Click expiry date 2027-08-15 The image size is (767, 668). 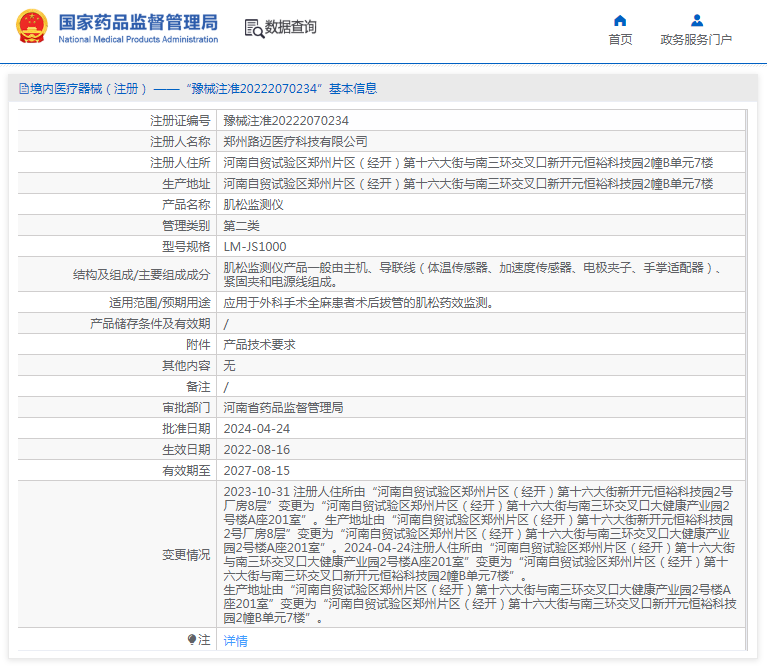tap(256, 471)
